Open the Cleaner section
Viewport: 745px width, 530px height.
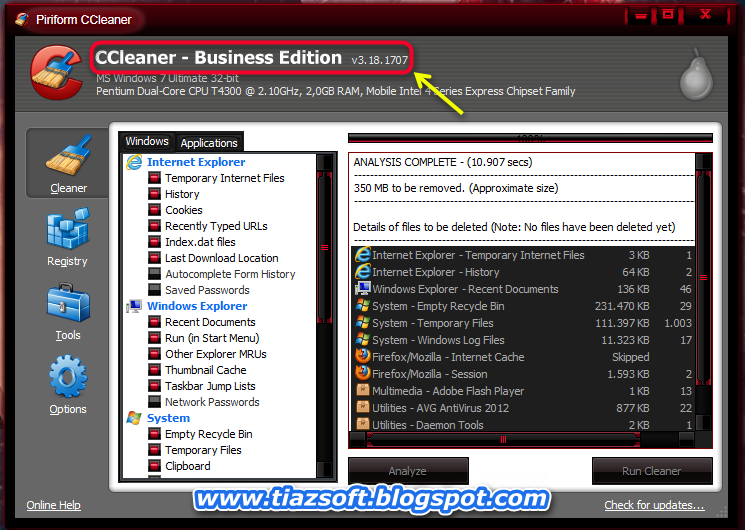(x=67, y=163)
